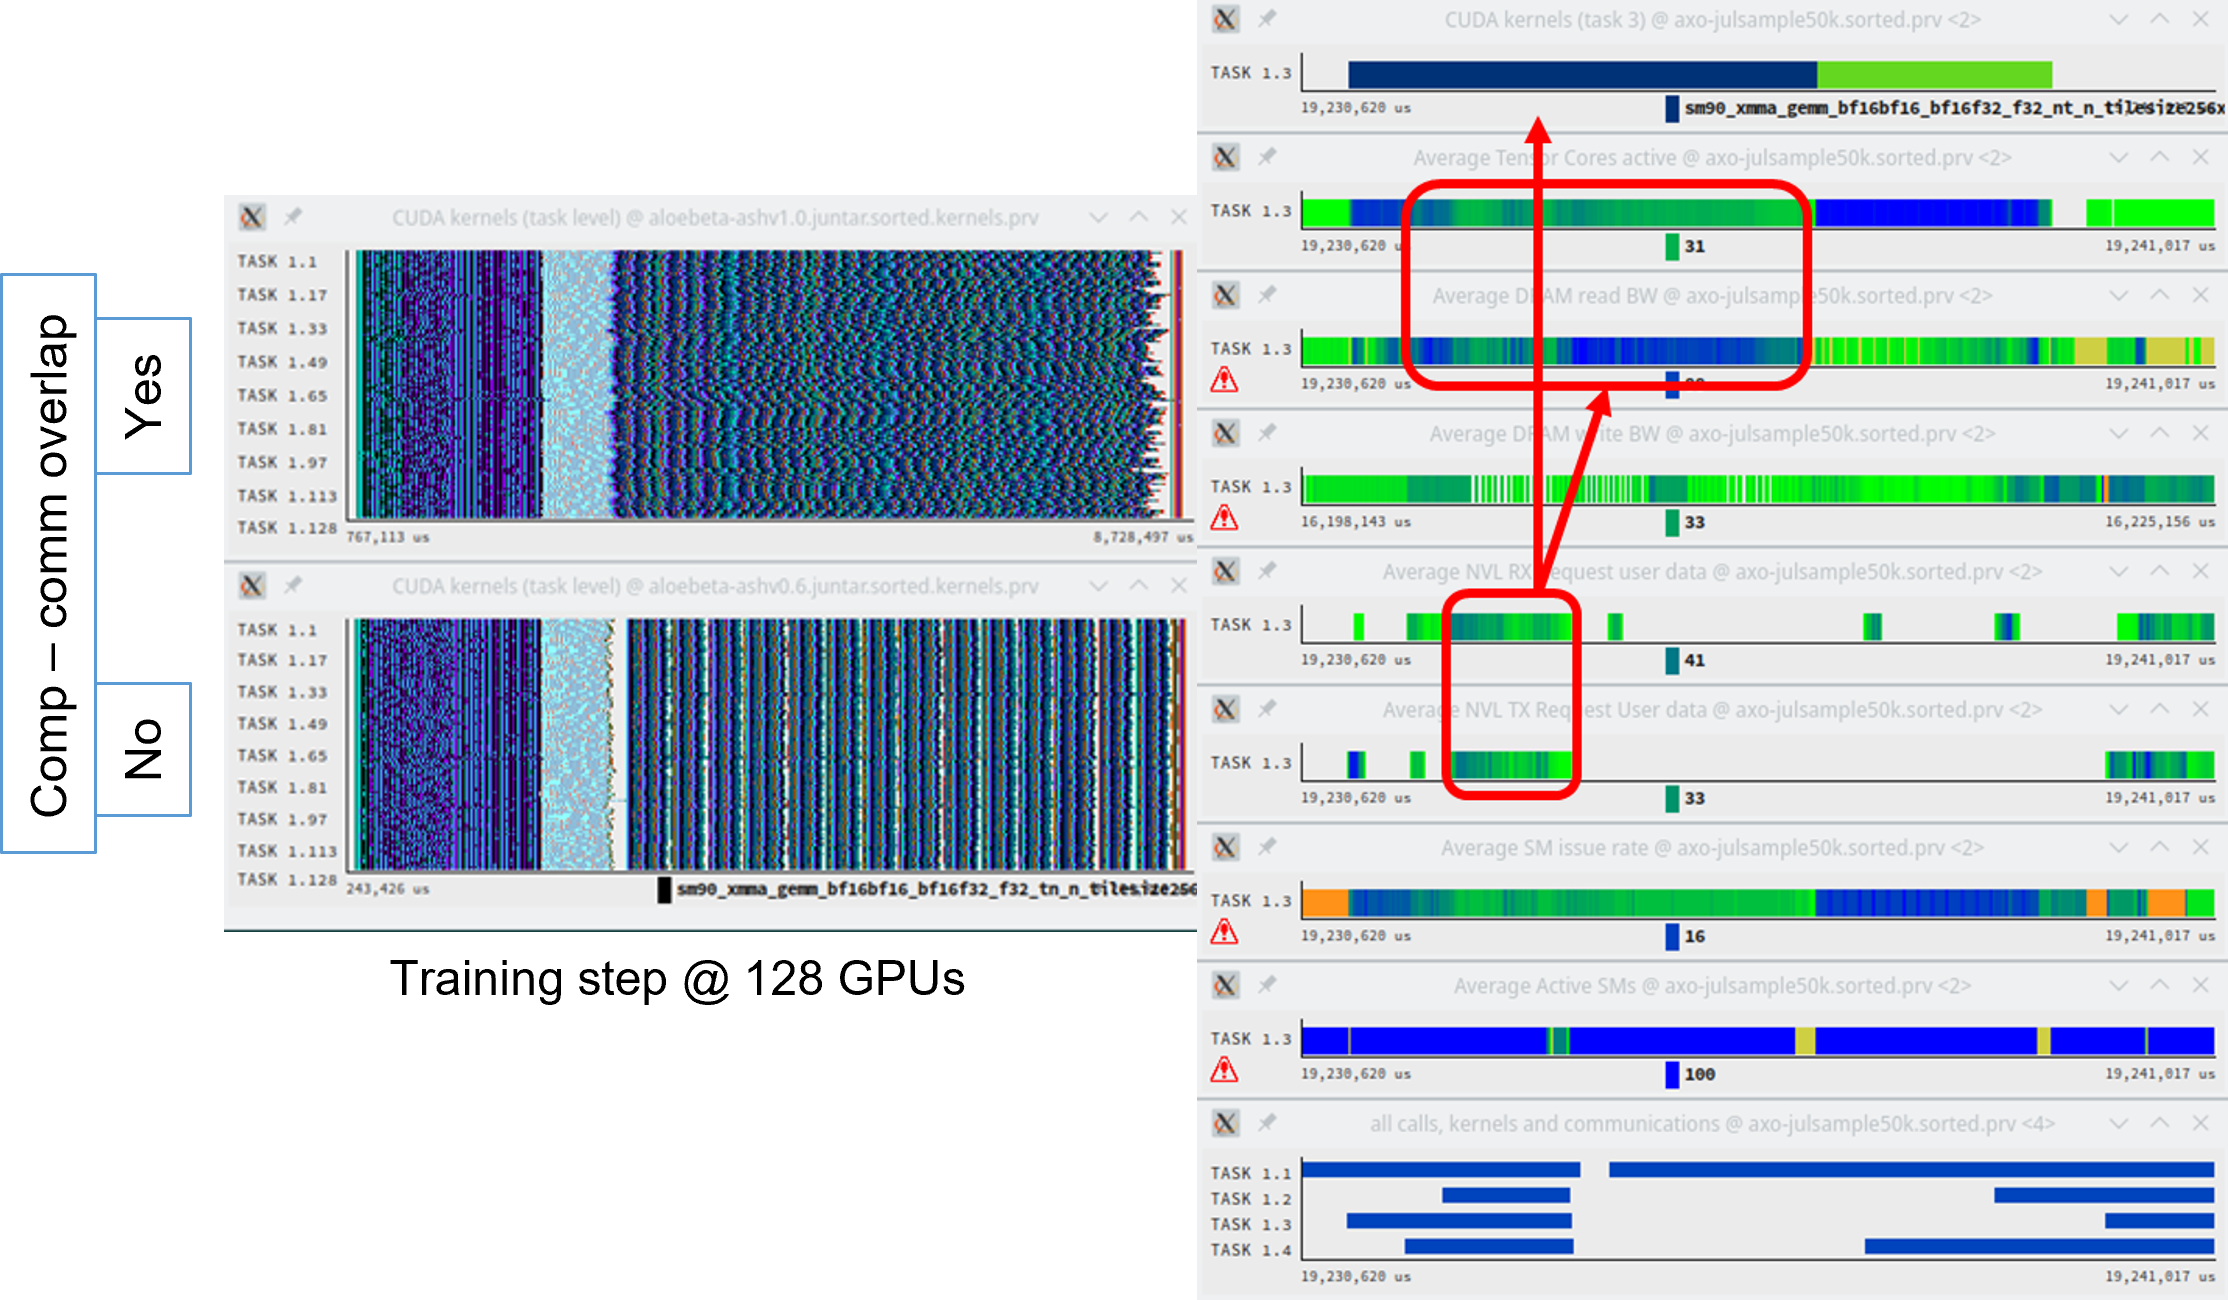Toggle the pin on aloebeta-ashv0.6 kernels window
This screenshot has height=1300, width=2228.
coord(292,585)
